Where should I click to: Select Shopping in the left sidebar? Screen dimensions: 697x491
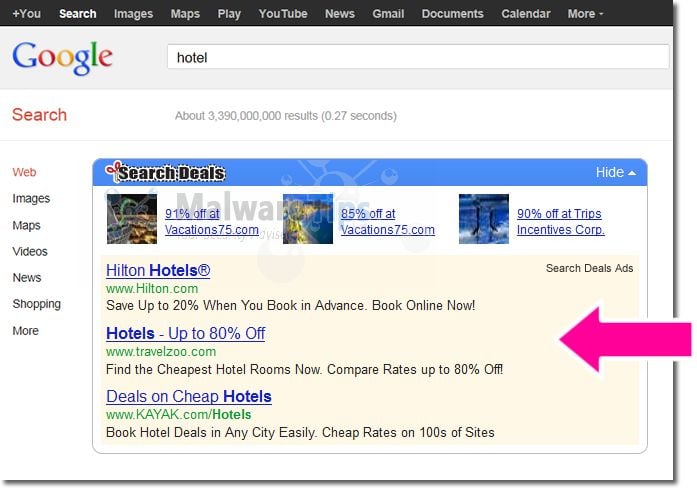pos(36,304)
